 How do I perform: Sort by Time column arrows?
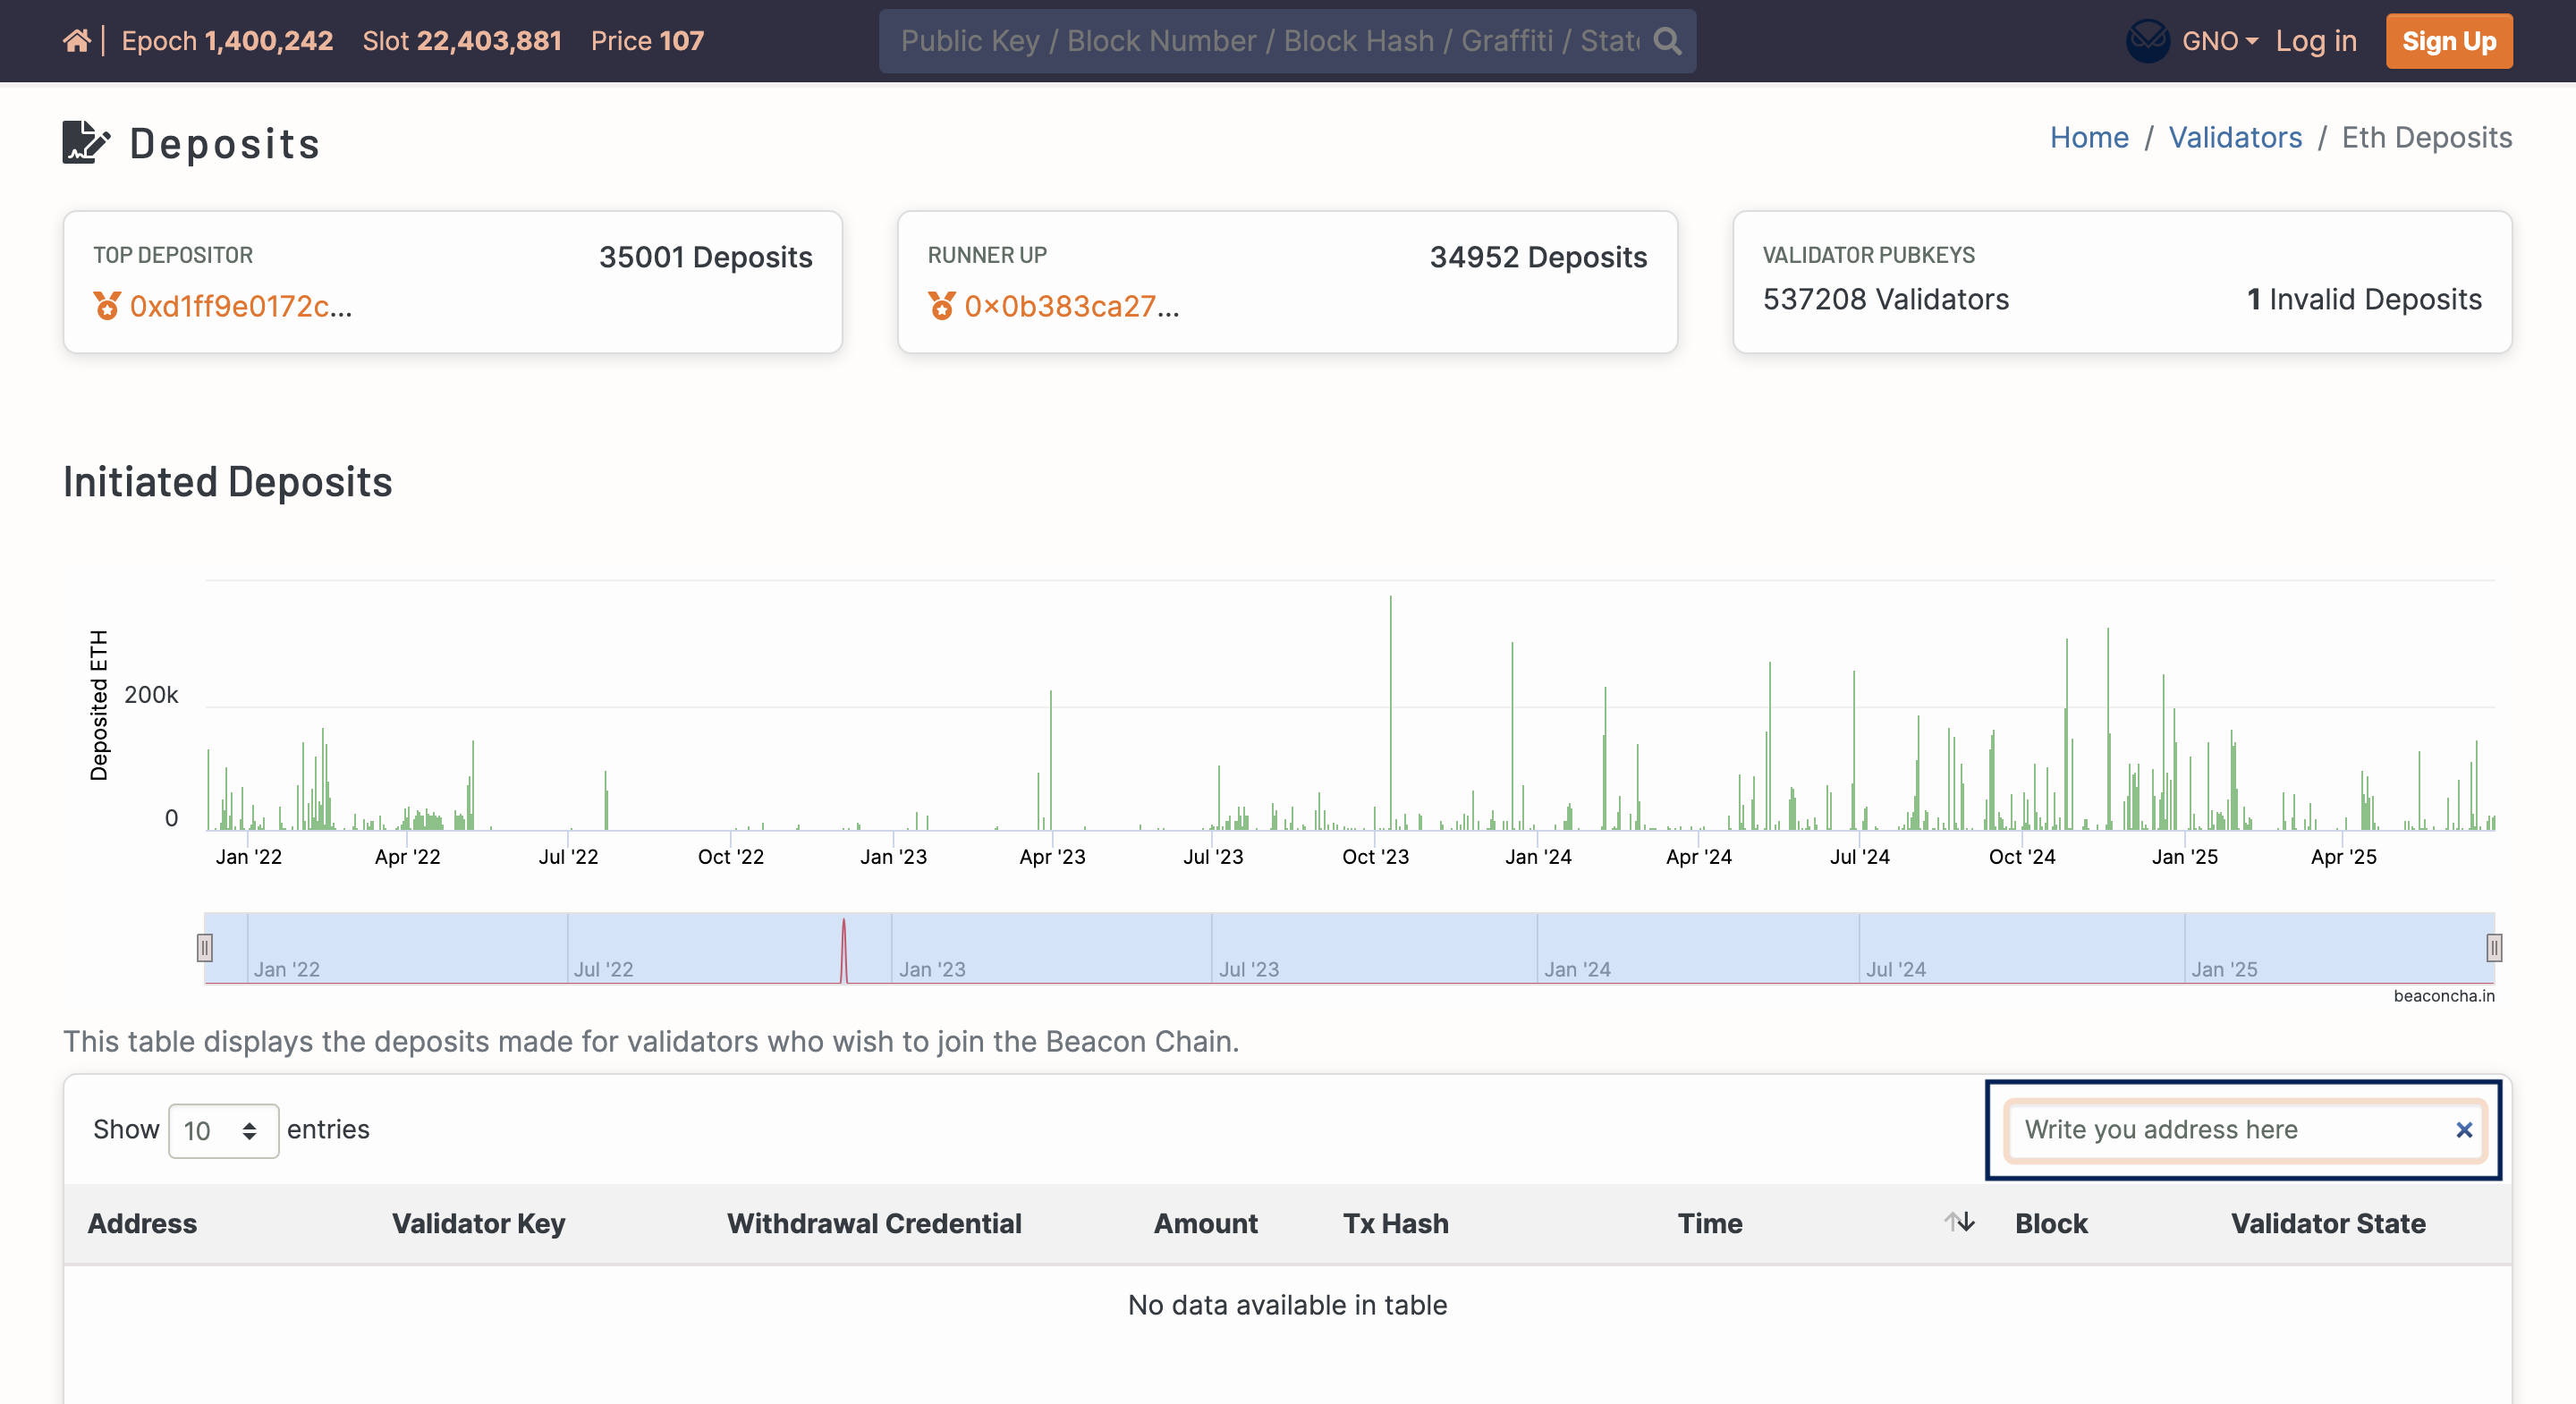(x=1958, y=1222)
